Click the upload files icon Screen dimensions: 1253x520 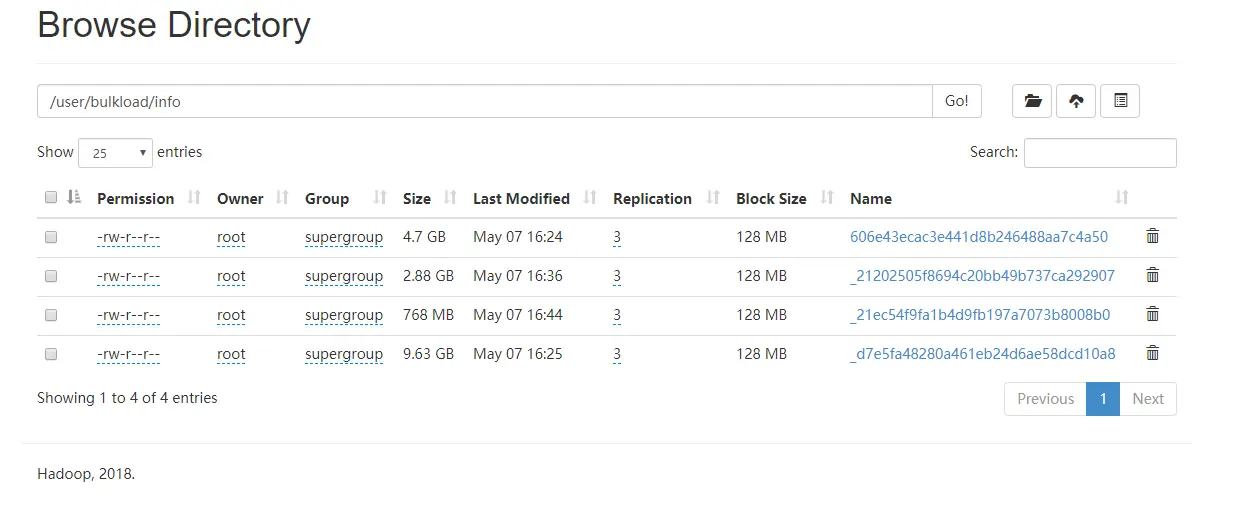(x=1076, y=101)
